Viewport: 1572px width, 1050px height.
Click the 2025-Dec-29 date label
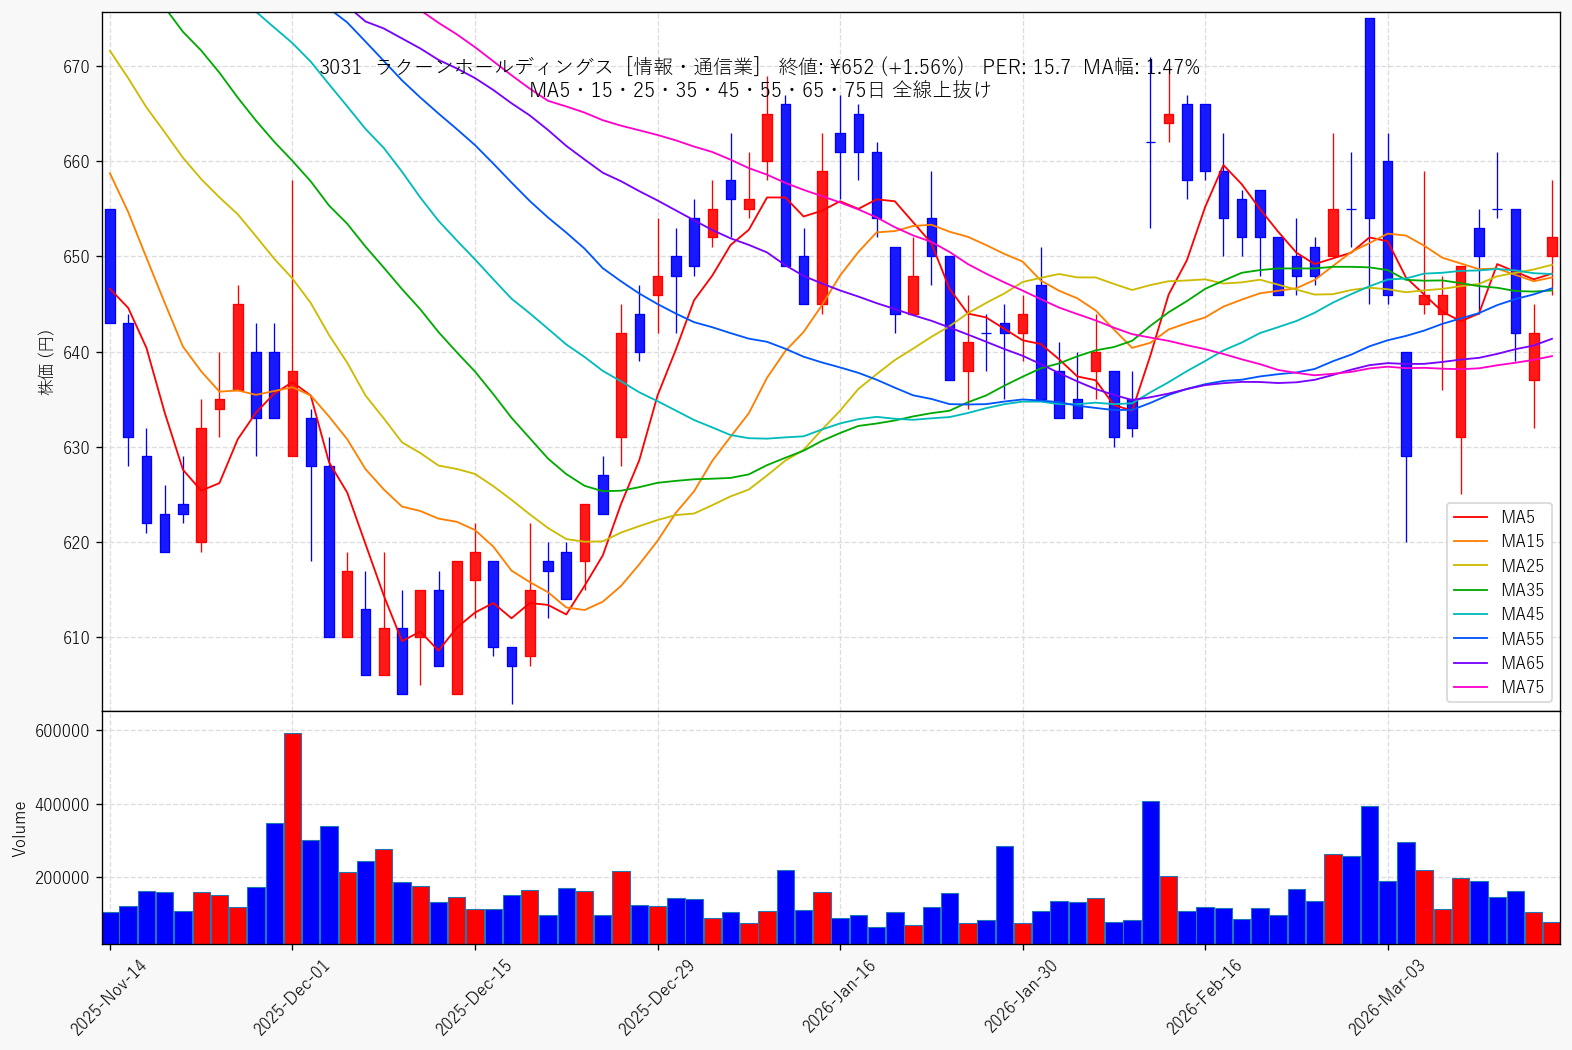[656, 997]
